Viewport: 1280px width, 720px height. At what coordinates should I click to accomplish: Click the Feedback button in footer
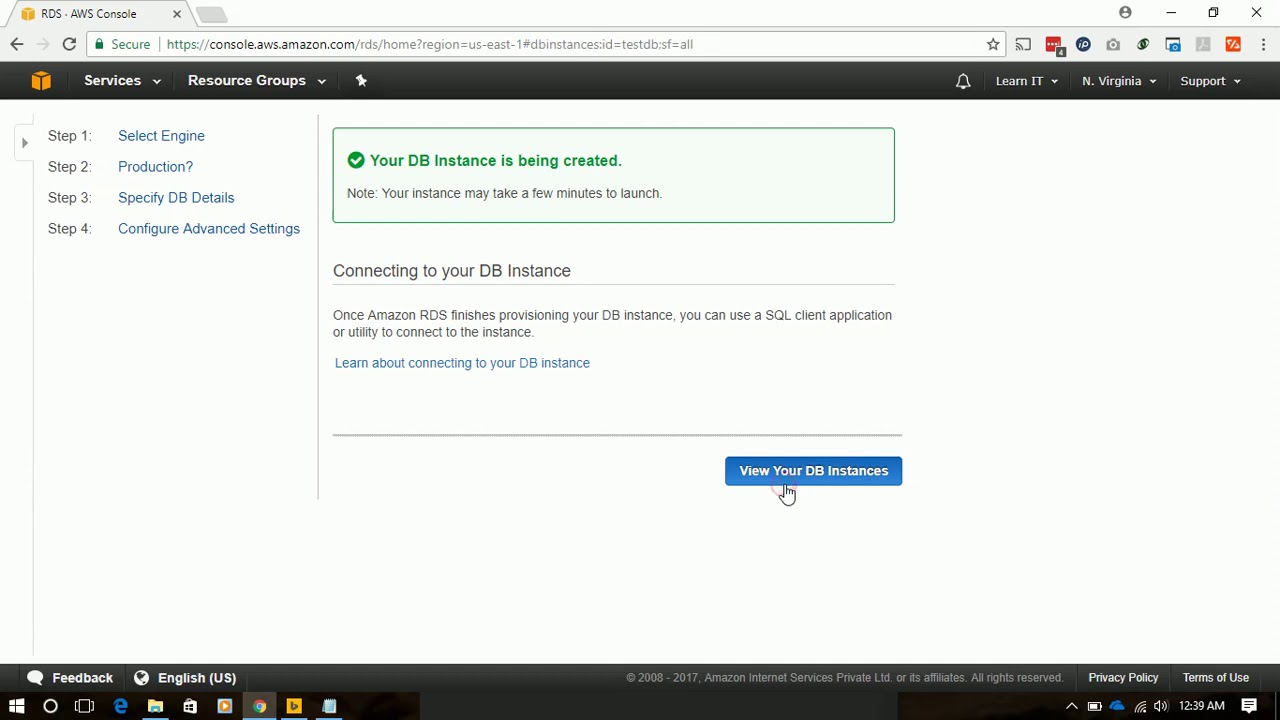(x=70, y=678)
